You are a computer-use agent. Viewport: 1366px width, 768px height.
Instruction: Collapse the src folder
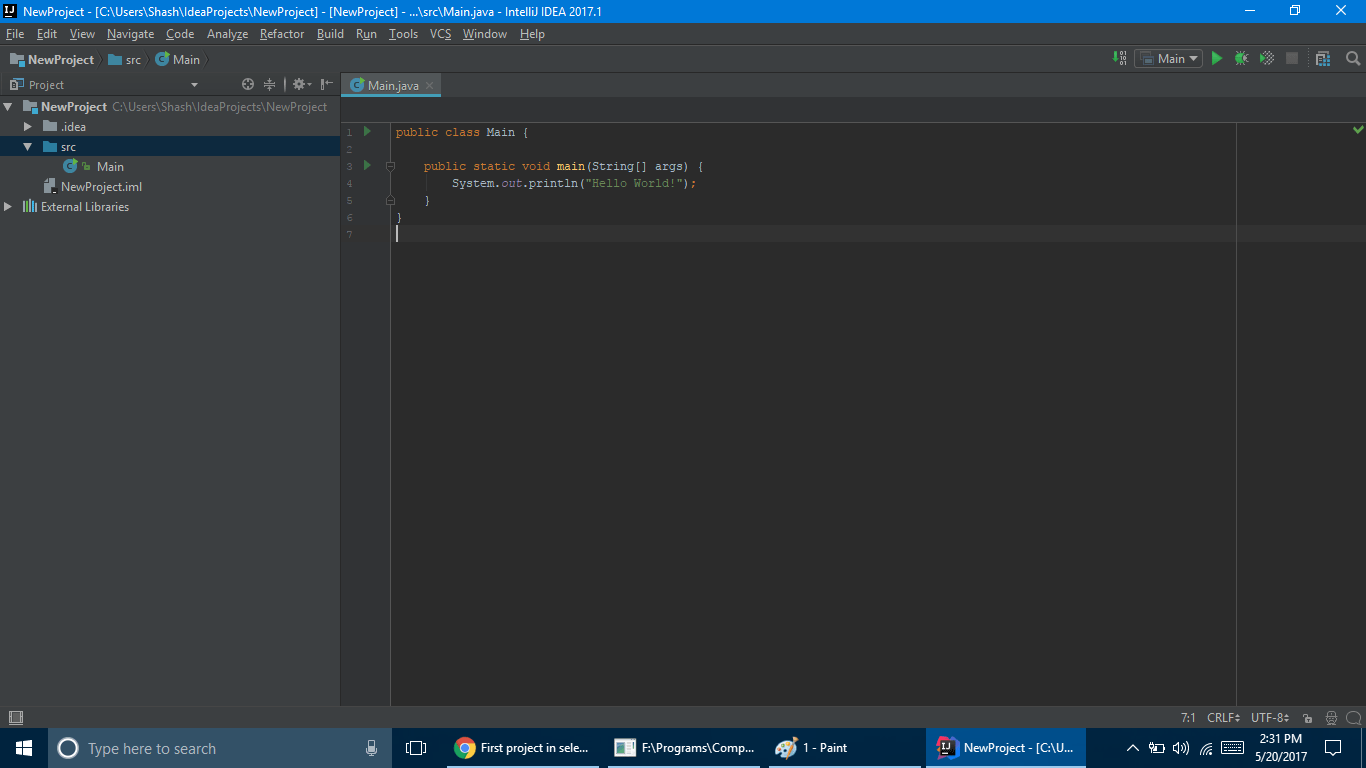click(29, 146)
